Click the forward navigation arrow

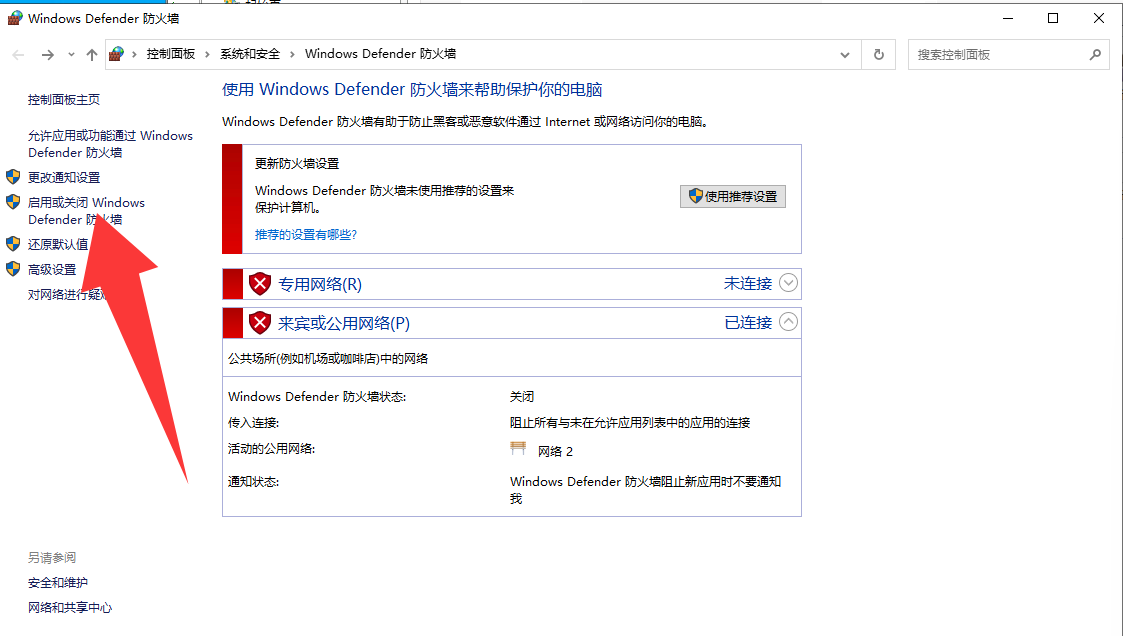[x=47, y=54]
